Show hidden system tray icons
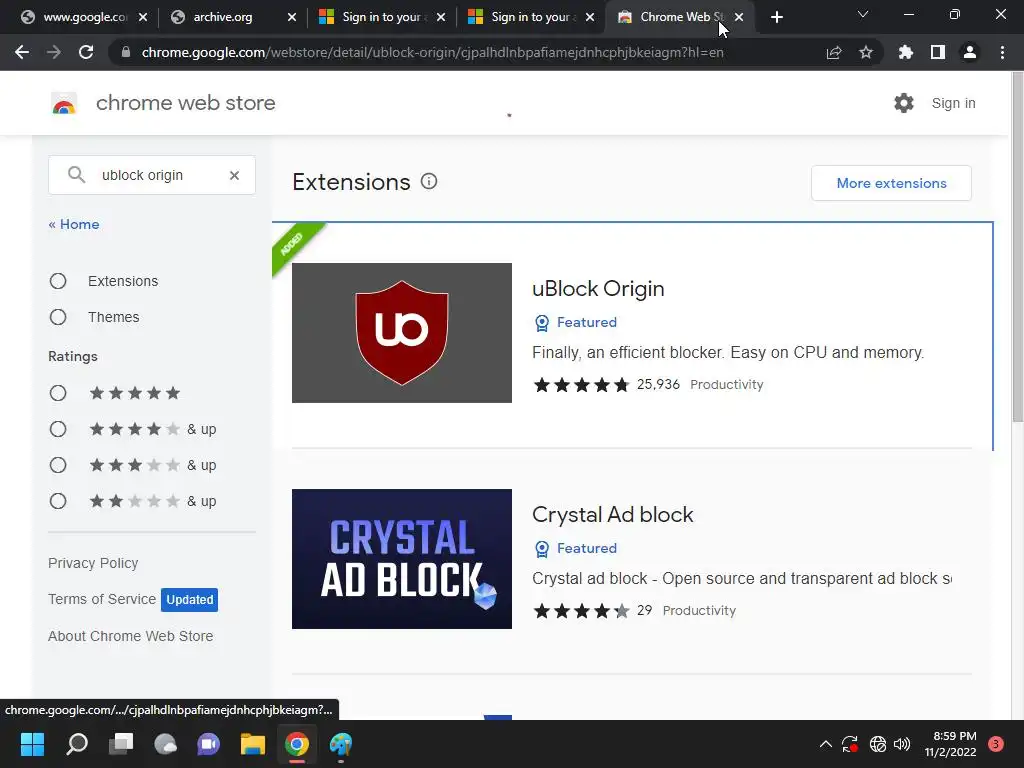 pos(825,744)
